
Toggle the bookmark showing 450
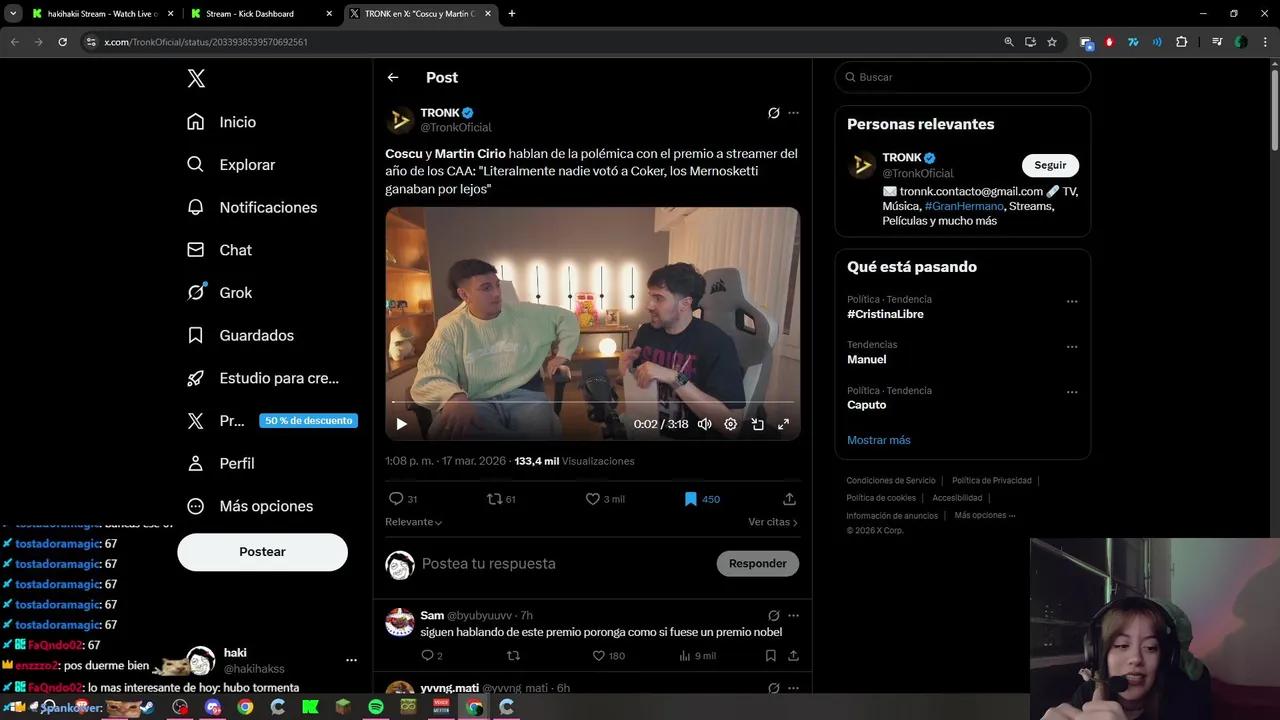(x=702, y=499)
